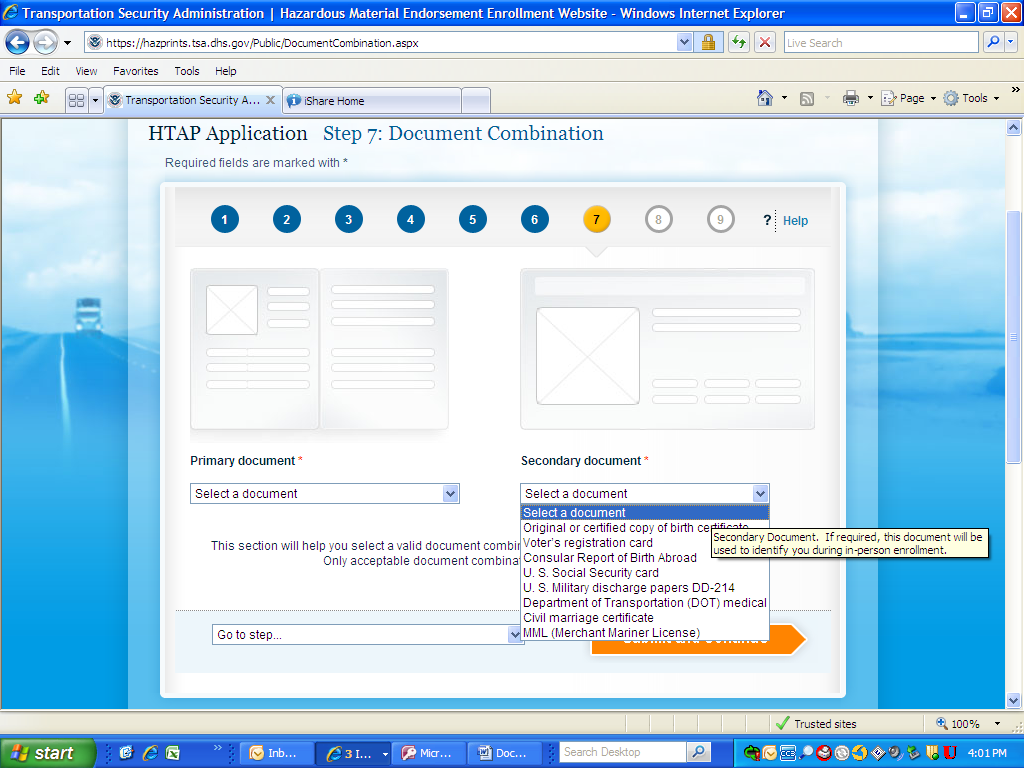Switch to the iShare Home tab

372,101
